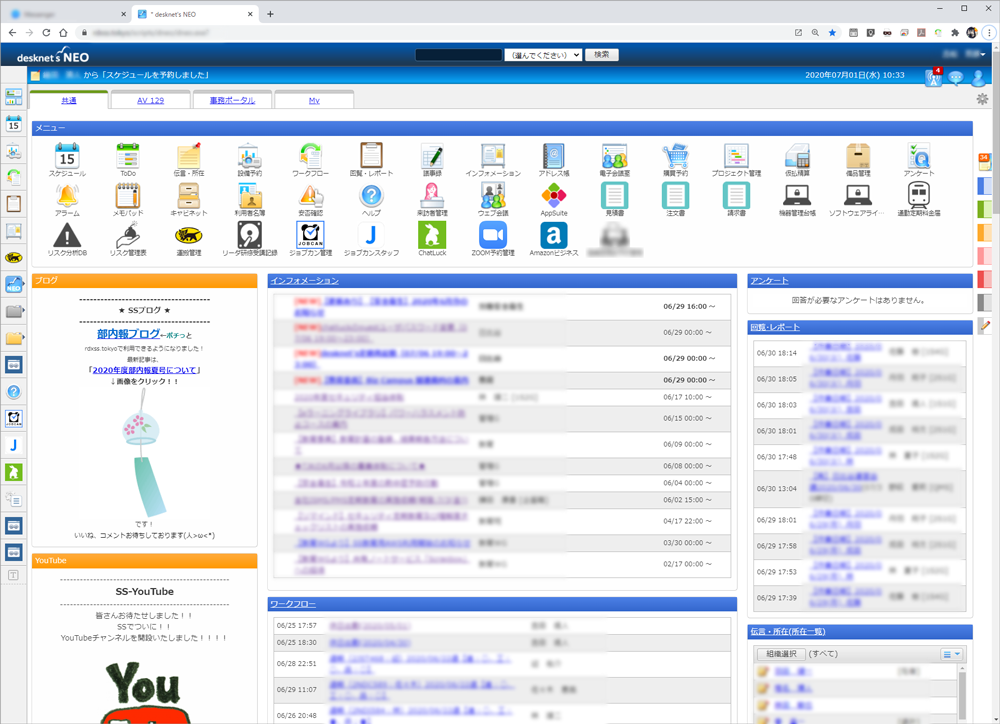Open portal settings gear icon
This screenshot has height=724, width=1000.
tap(982, 99)
